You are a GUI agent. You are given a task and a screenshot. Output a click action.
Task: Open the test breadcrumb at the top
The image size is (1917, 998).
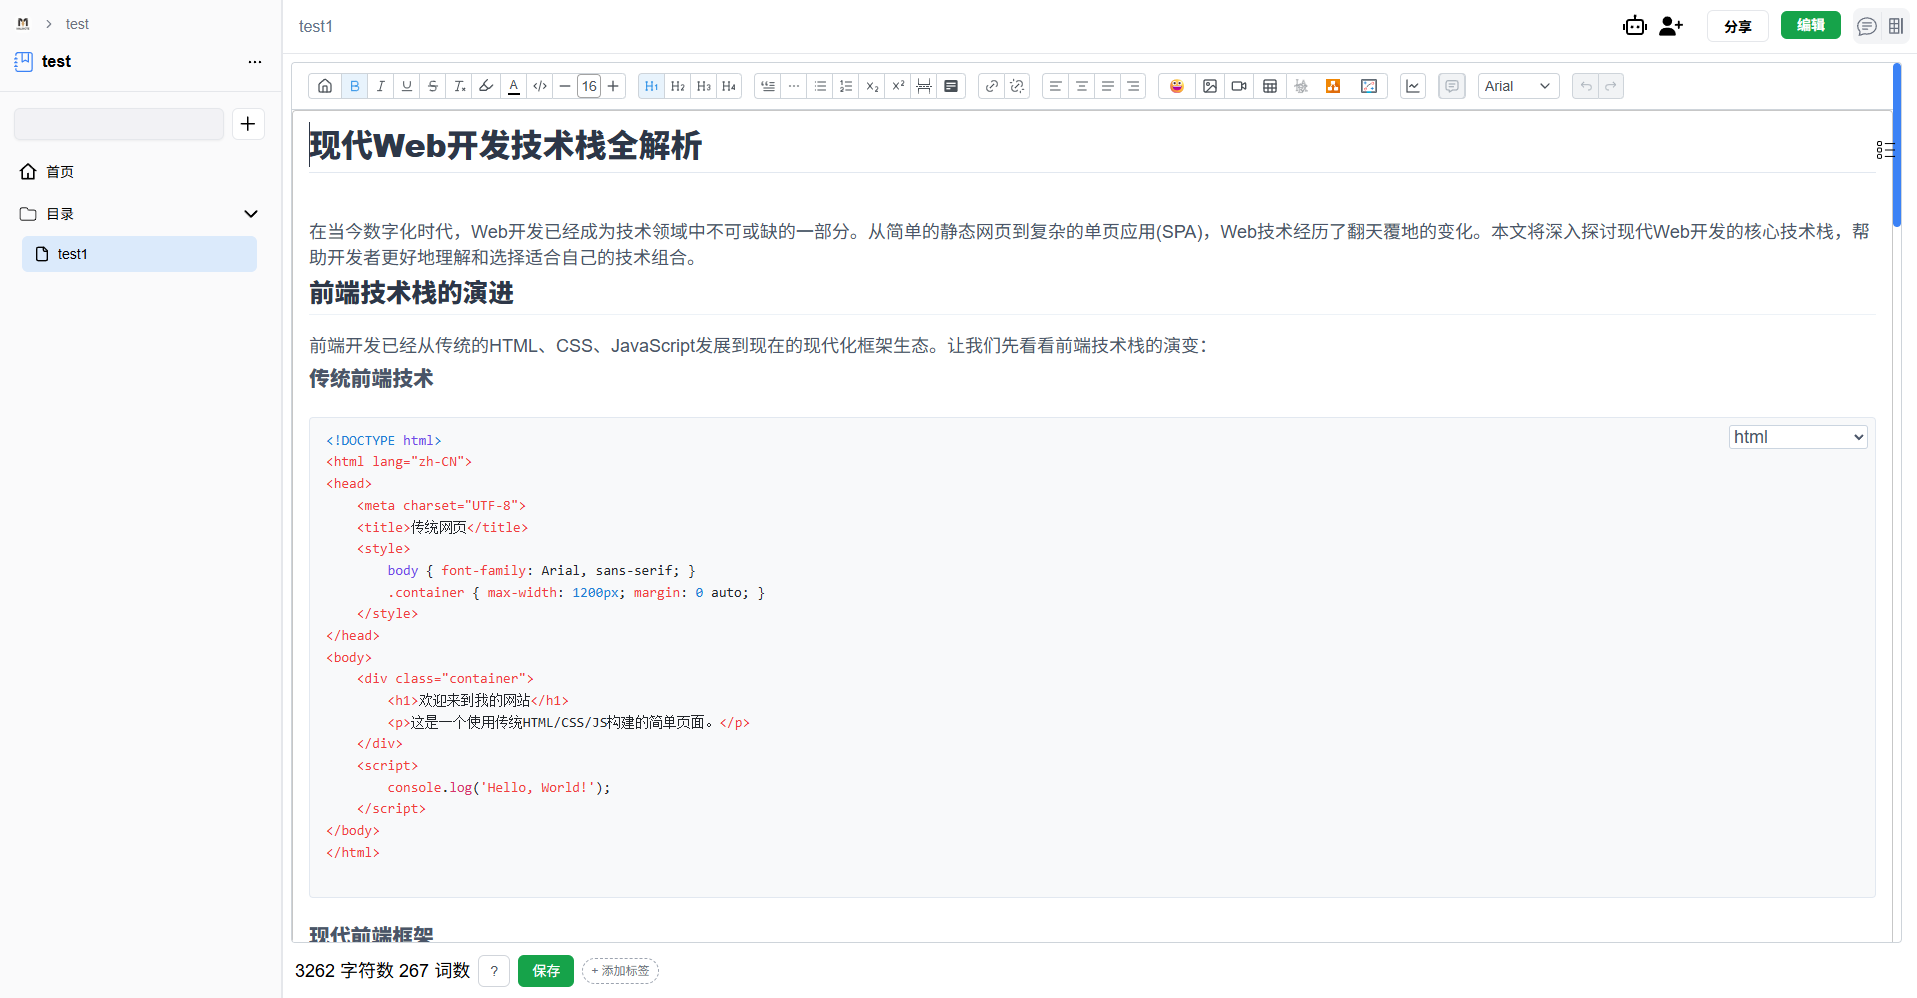click(x=77, y=23)
